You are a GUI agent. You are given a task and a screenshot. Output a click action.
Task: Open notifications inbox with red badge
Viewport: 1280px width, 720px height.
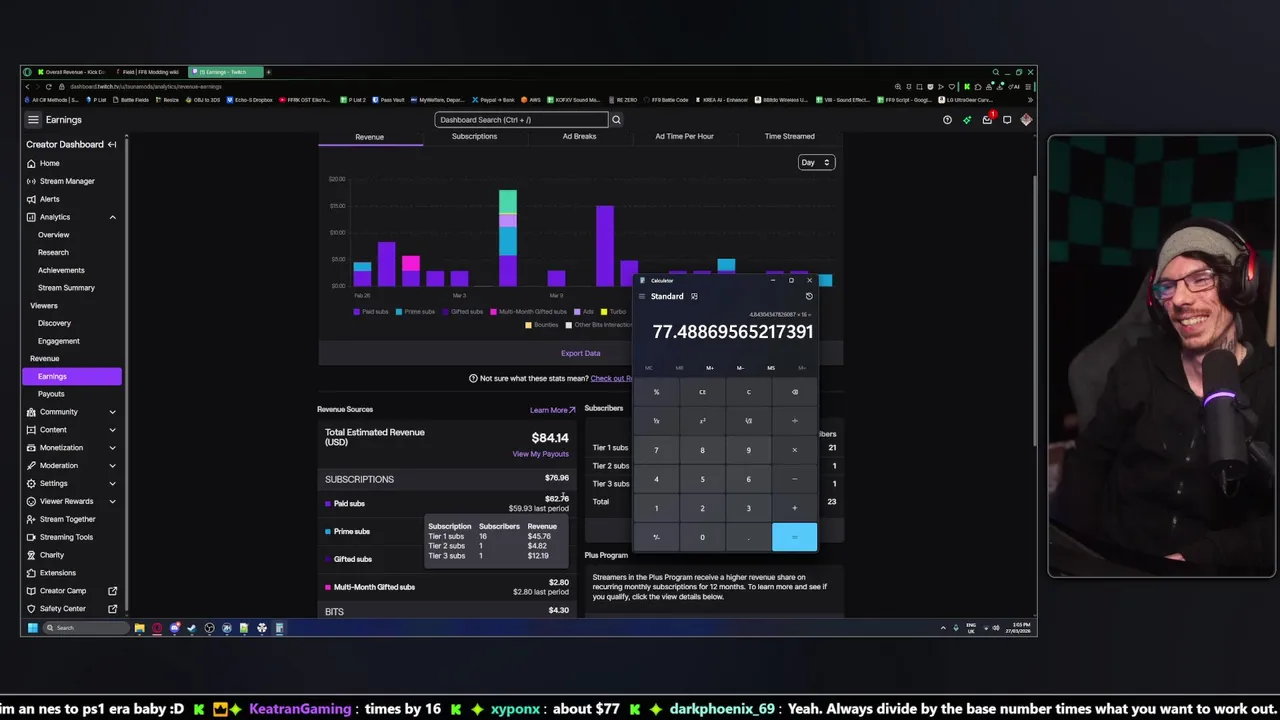pyautogui.click(x=987, y=120)
